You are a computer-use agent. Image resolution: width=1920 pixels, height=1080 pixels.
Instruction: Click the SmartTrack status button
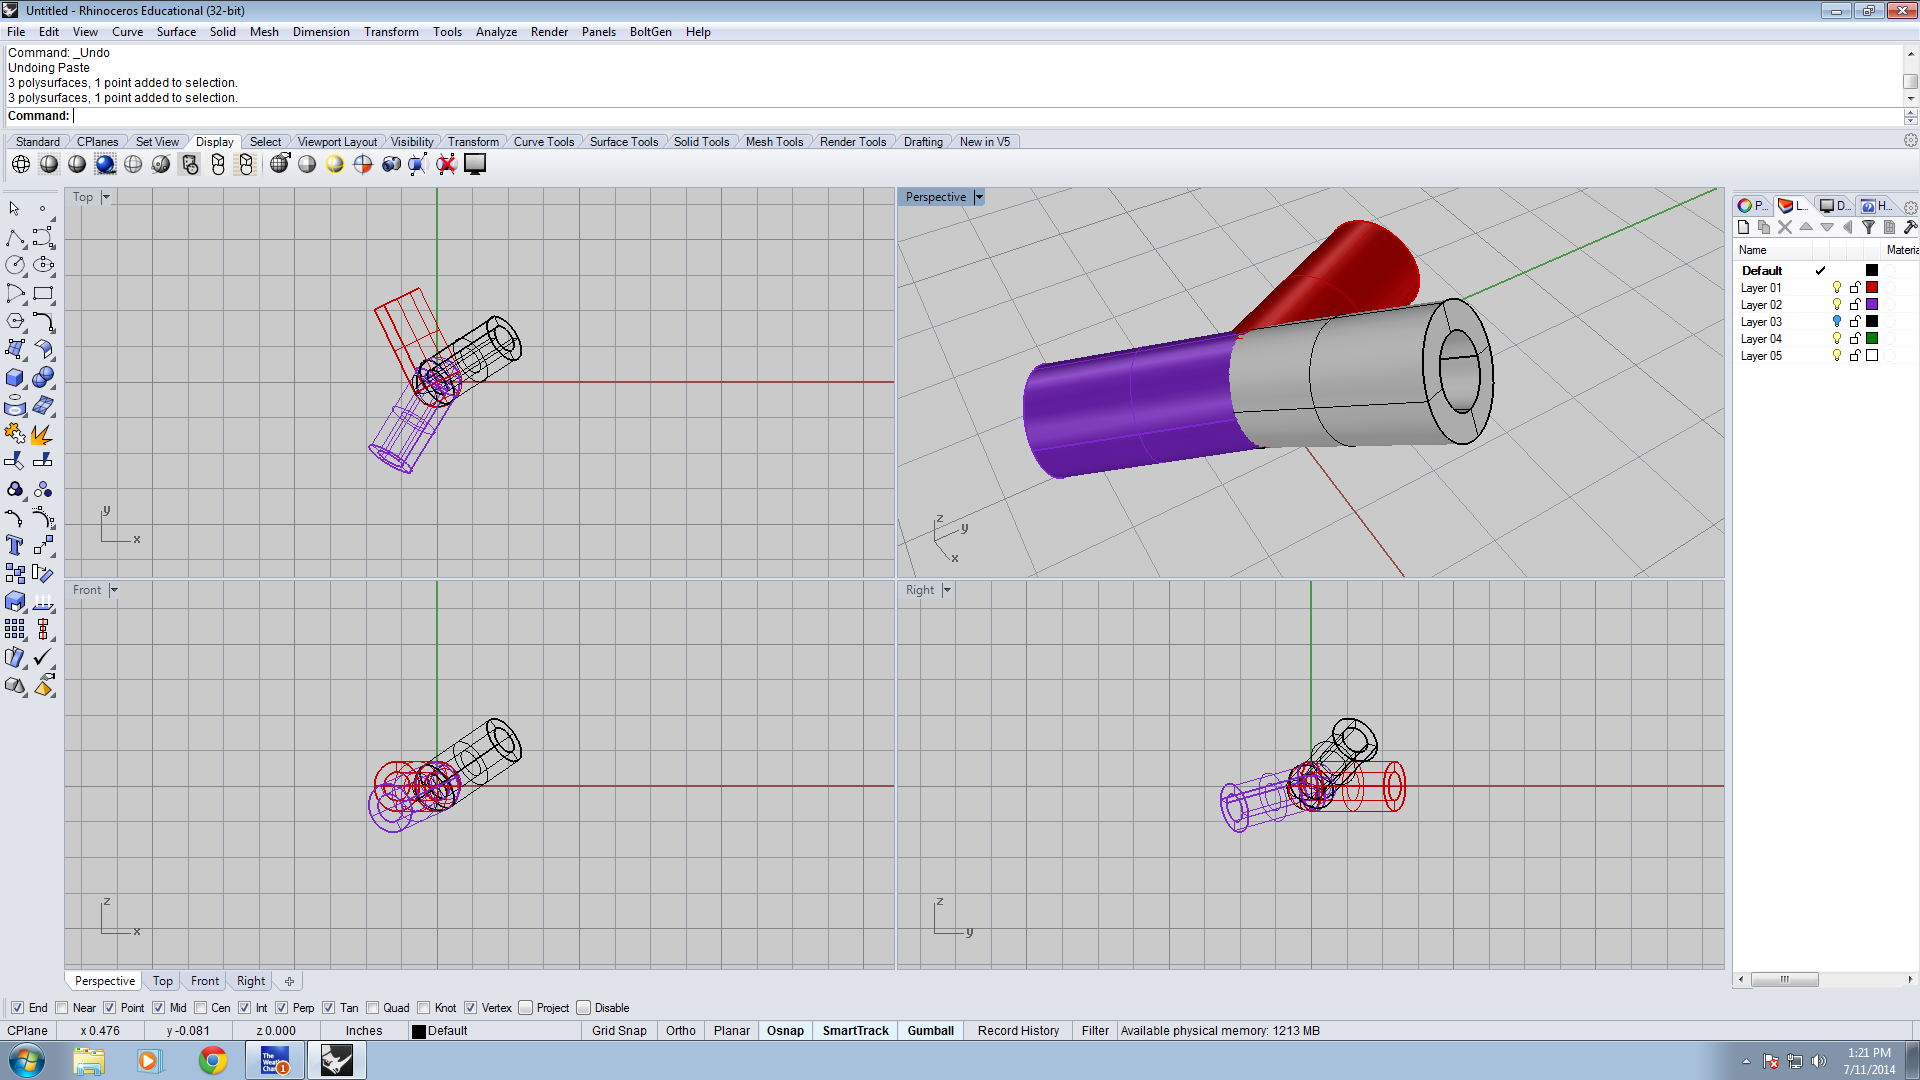[x=856, y=1031]
